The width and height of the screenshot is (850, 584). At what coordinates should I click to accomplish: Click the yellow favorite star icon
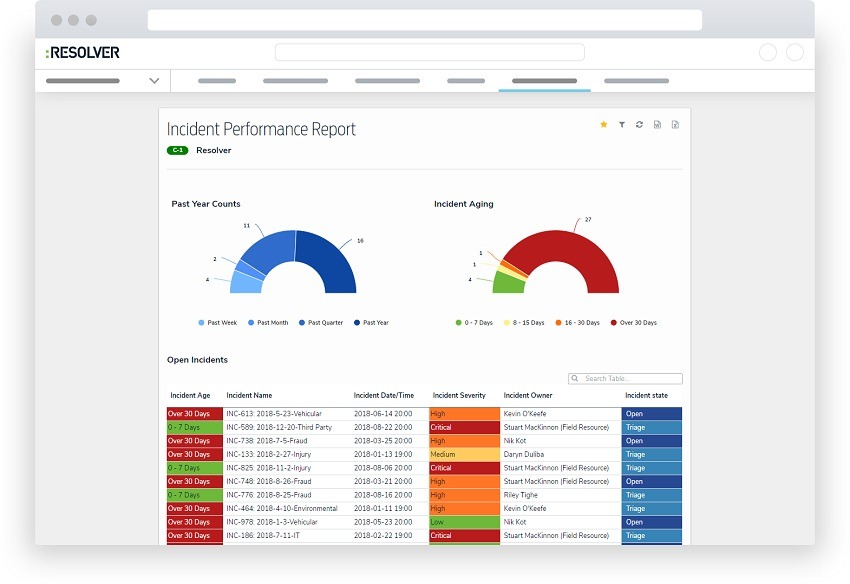point(603,125)
